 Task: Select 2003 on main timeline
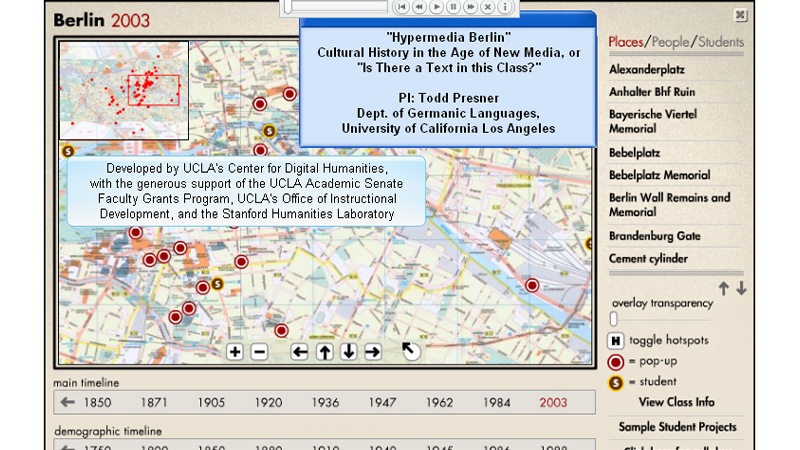click(x=554, y=403)
